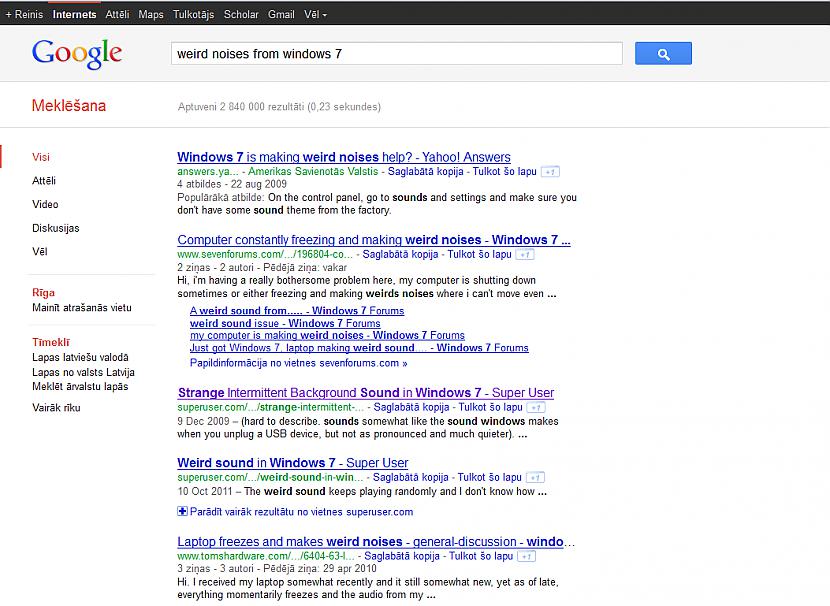Open Attēli in top navigation bar
Image resolution: width=830 pixels, height=606 pixels.
pos(117,14)
